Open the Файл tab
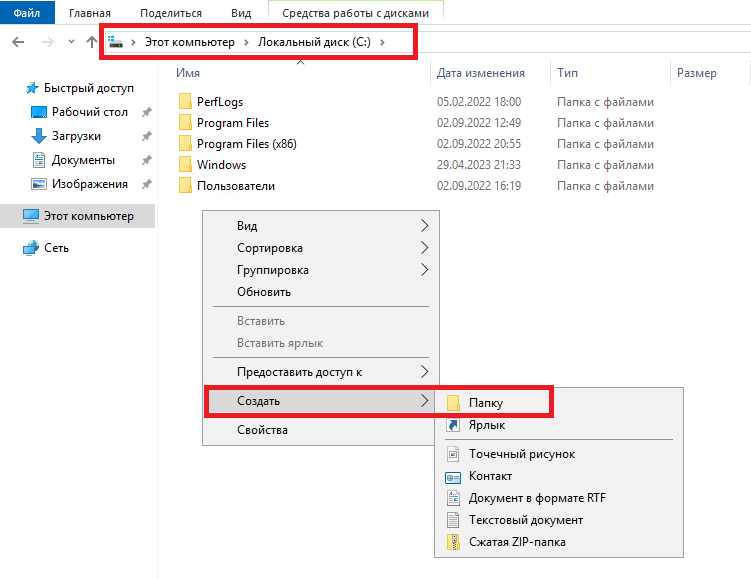The width and height of the screenshot is (751, 579). pos(27,12)
